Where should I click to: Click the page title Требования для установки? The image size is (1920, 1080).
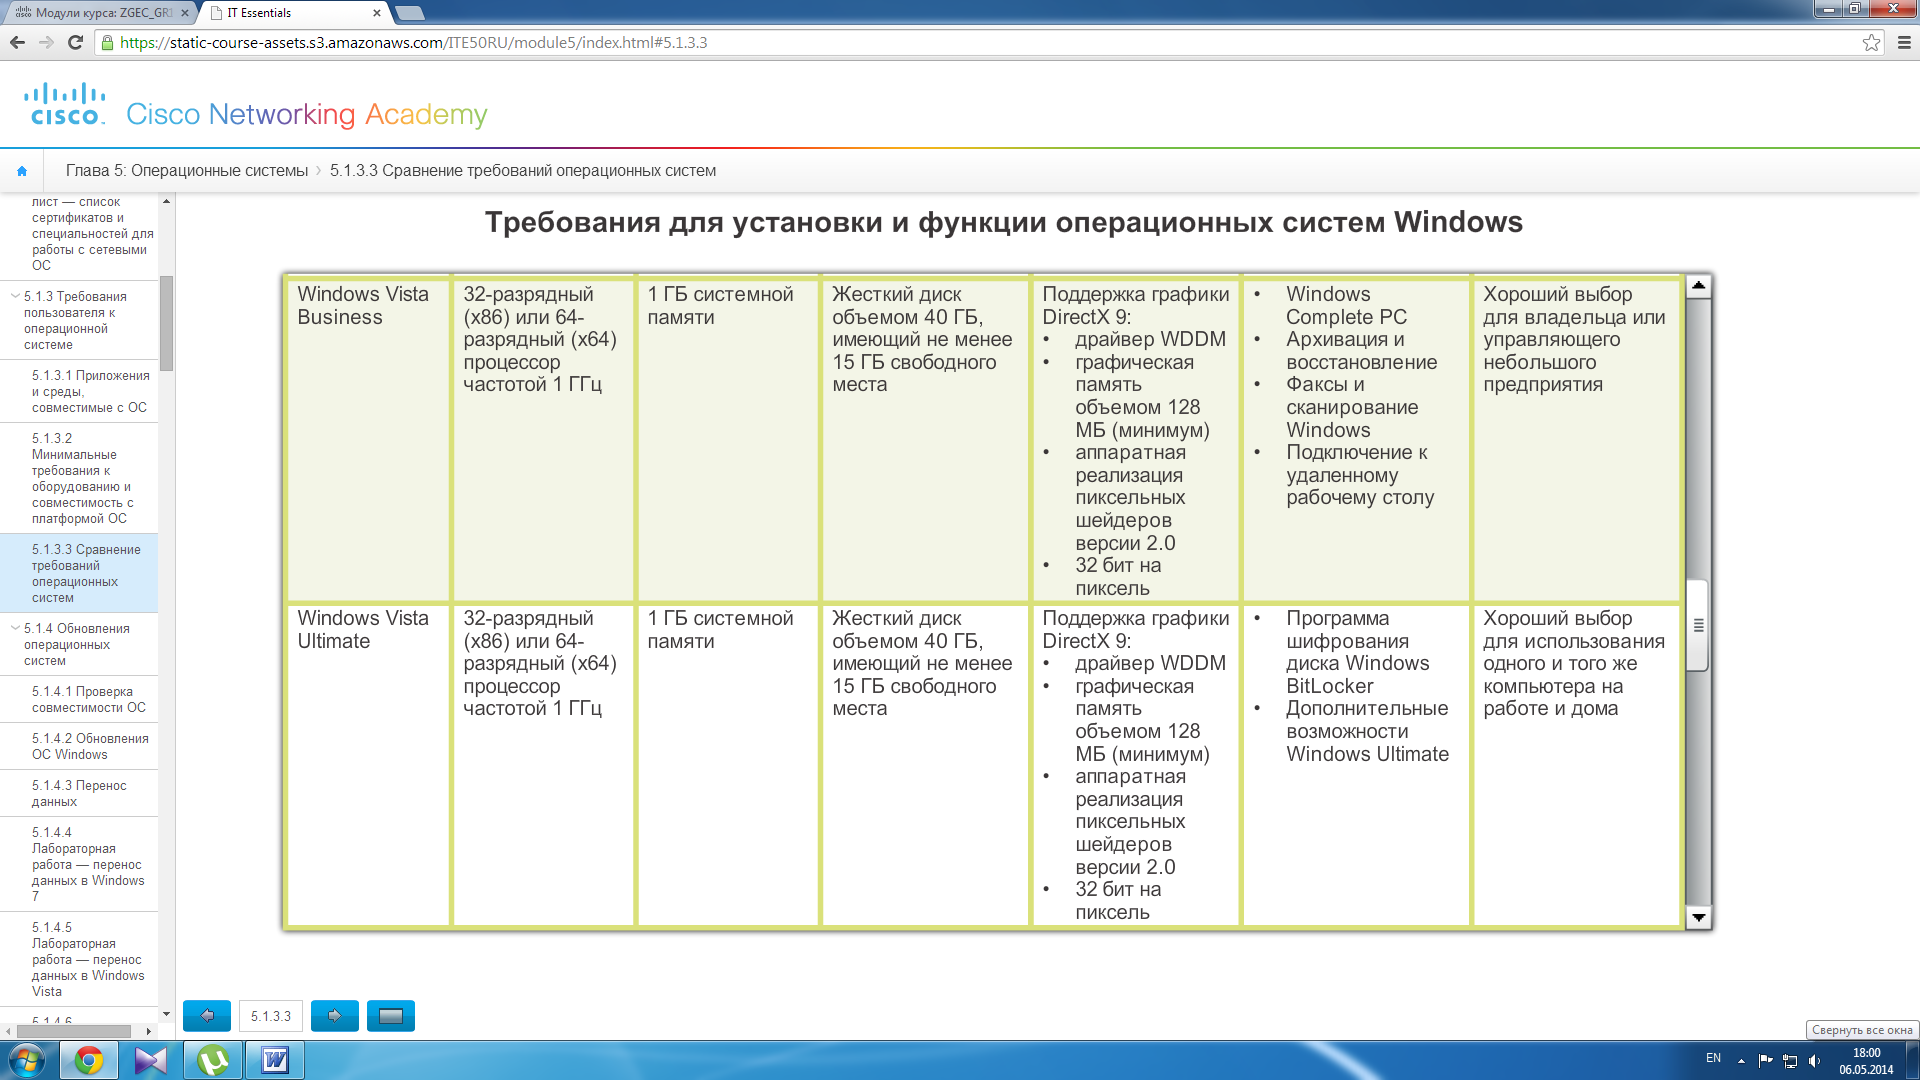1004,222
